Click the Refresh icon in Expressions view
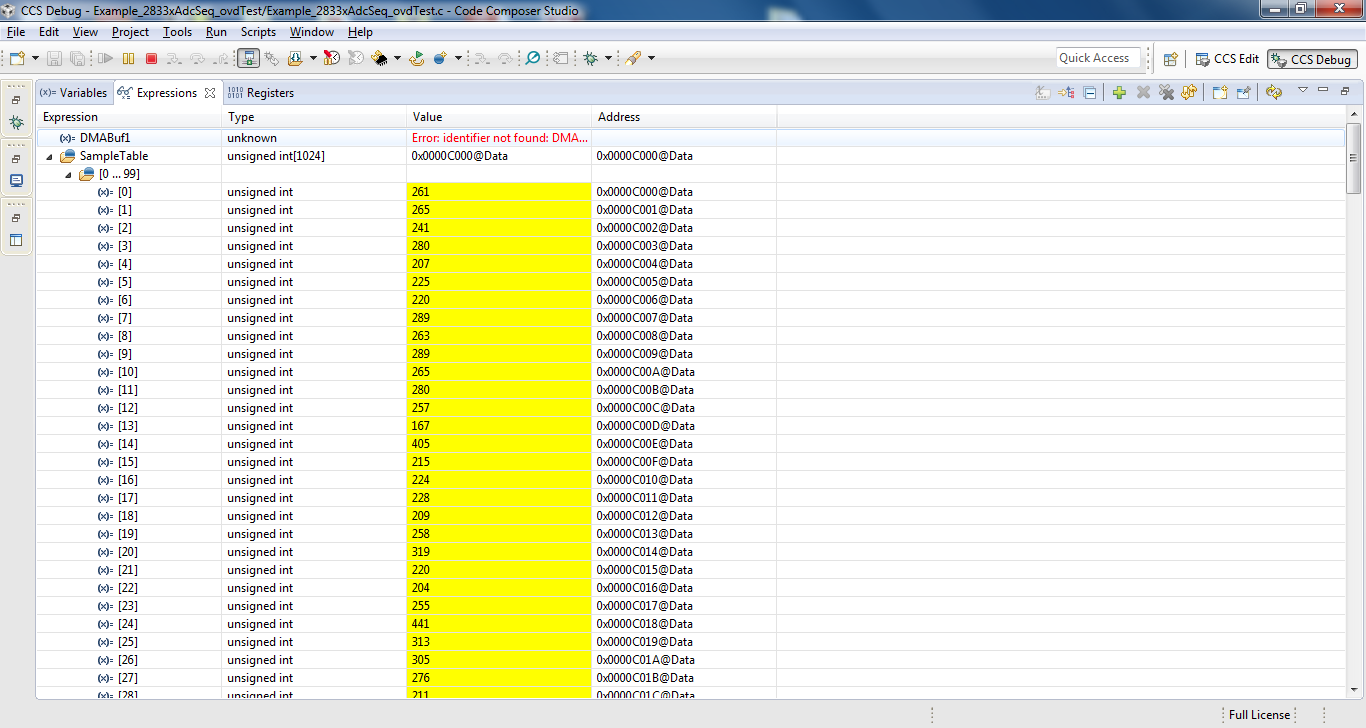1366x728 pixels. pyautogui.click(x=1189, y=93)
